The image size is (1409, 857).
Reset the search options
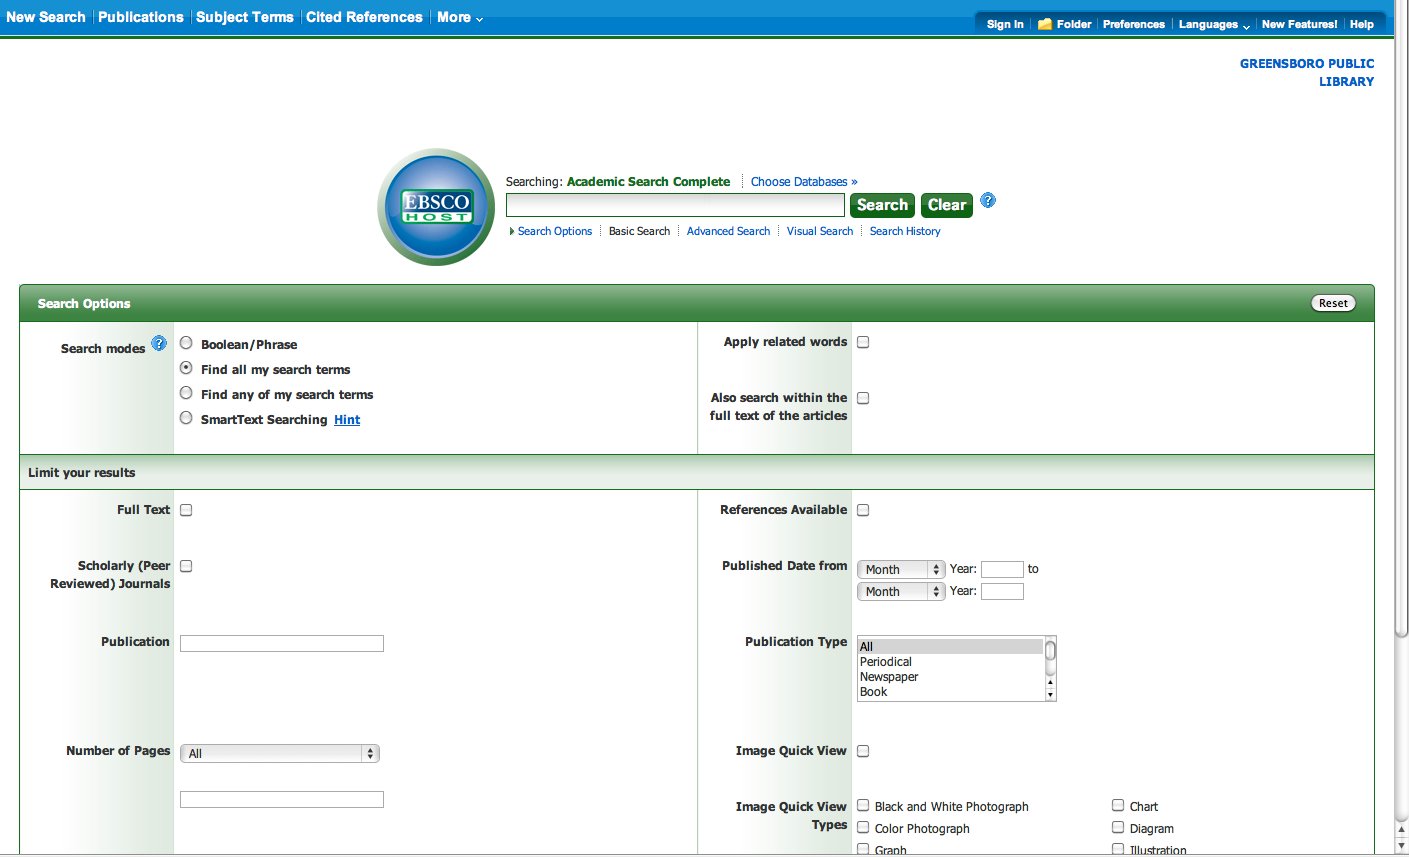(1333, 302)
